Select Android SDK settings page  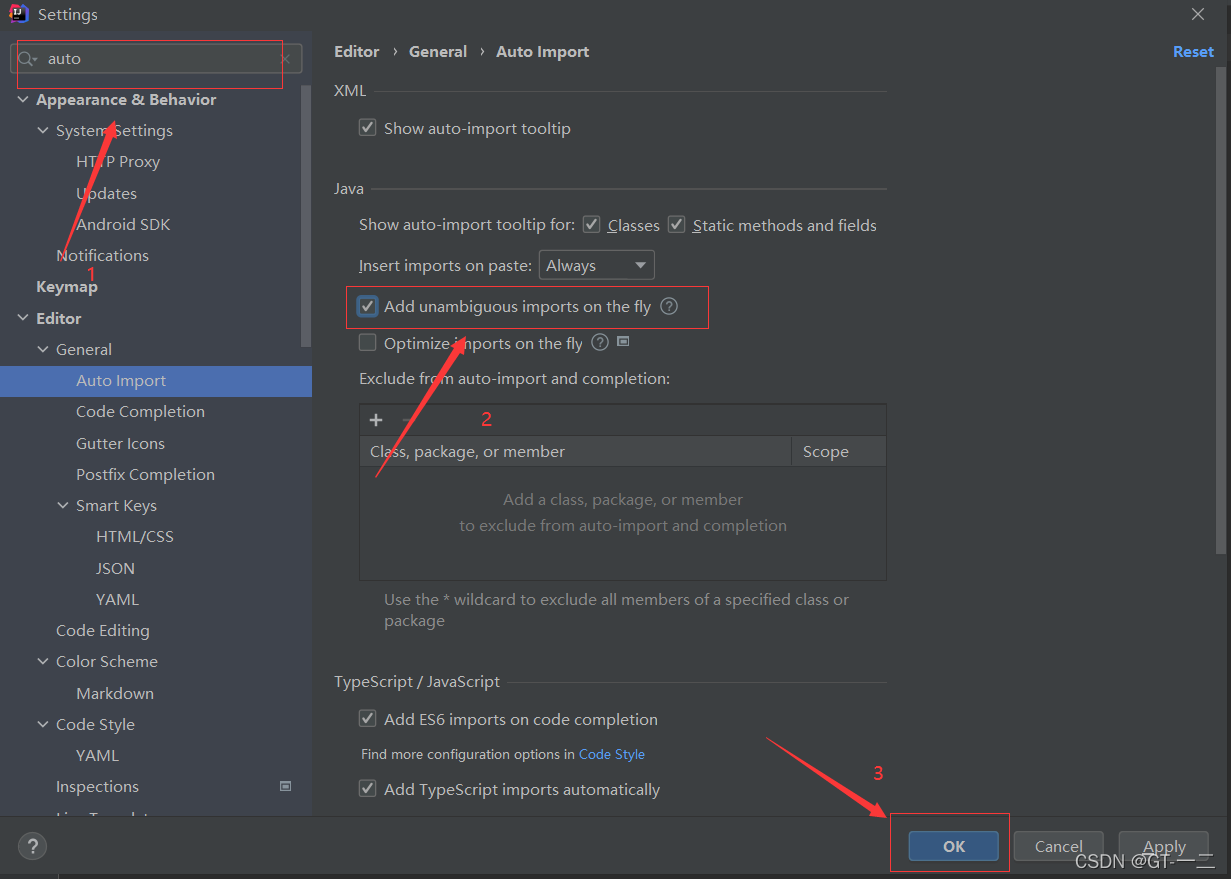(123, 224)
